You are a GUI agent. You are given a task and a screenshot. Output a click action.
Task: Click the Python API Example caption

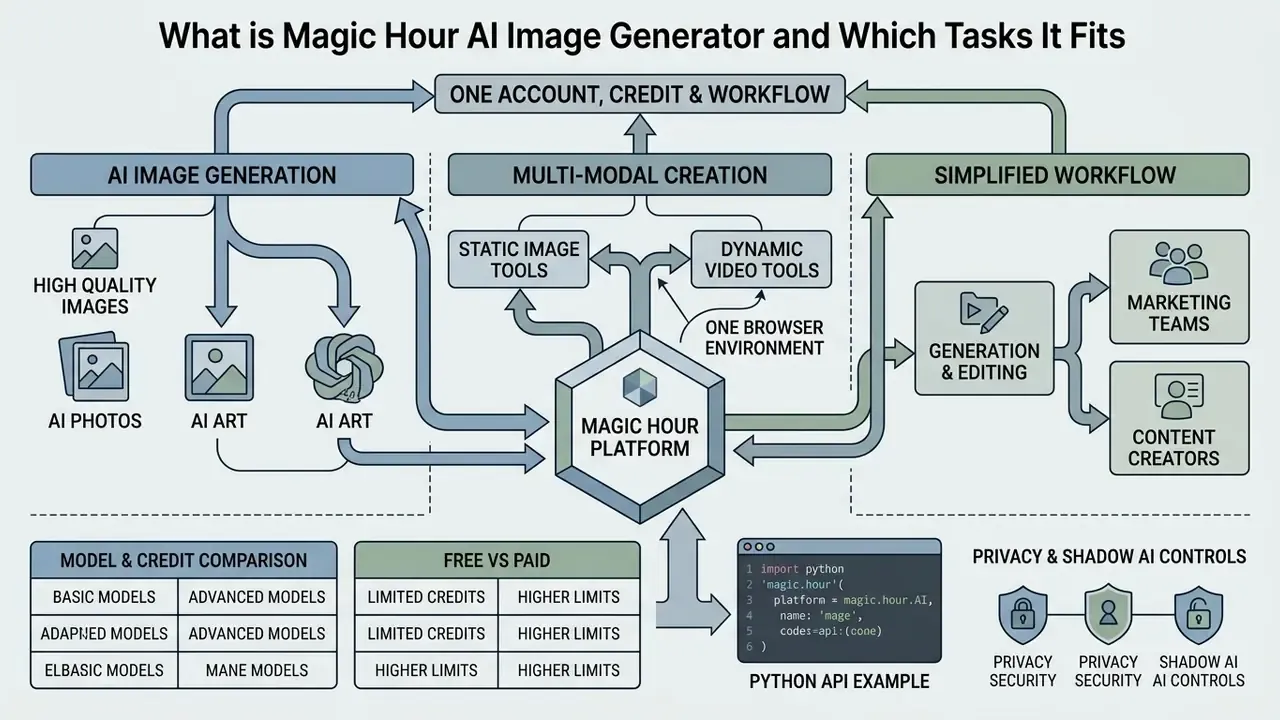coord(839,681)
